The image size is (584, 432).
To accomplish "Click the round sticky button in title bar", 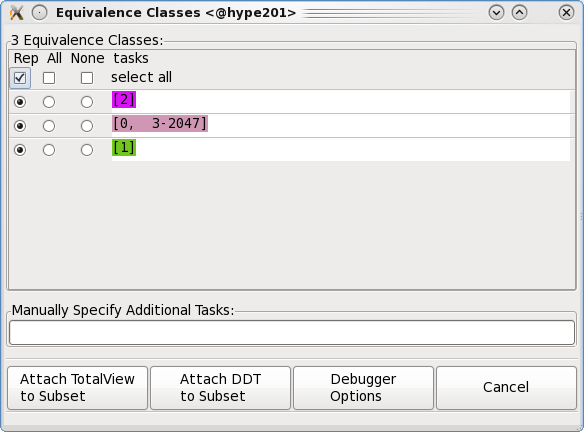I will tap(39, 13).
